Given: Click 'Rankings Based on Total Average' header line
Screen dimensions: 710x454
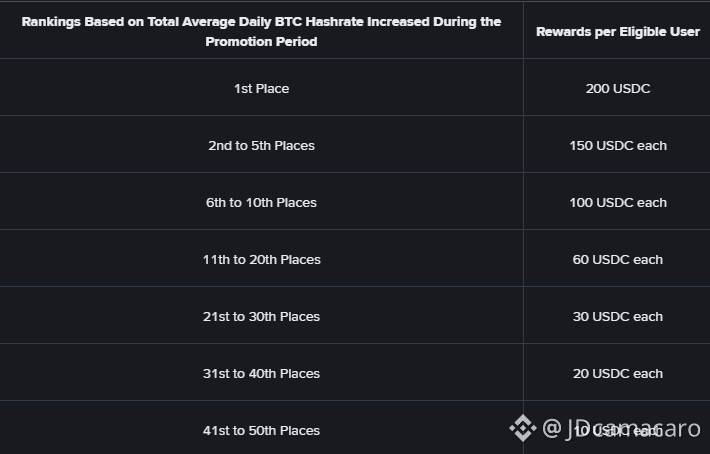Looking at the screenshot, I should pos(261,21).
